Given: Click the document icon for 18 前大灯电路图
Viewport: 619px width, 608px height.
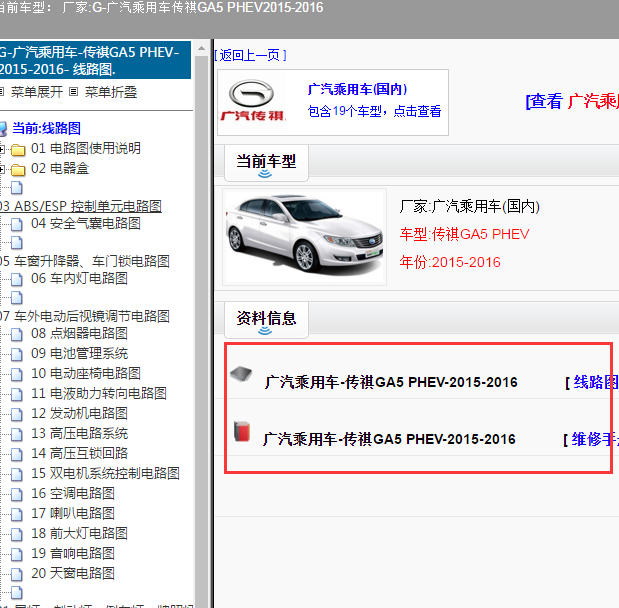Looking at the screenshot, I should (x=17, y=534).
